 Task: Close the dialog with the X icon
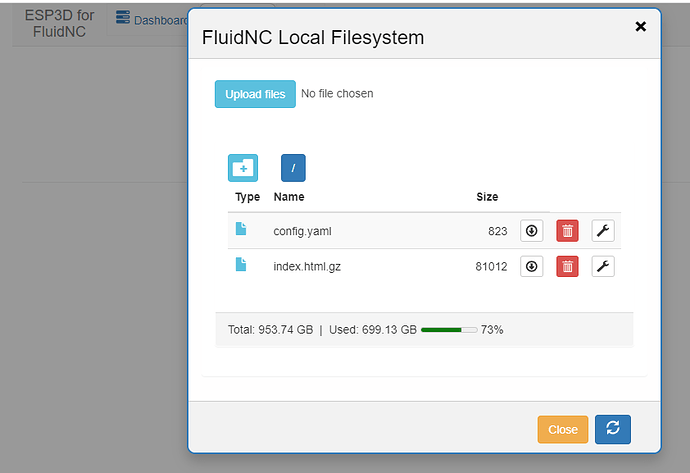(641, 26)
